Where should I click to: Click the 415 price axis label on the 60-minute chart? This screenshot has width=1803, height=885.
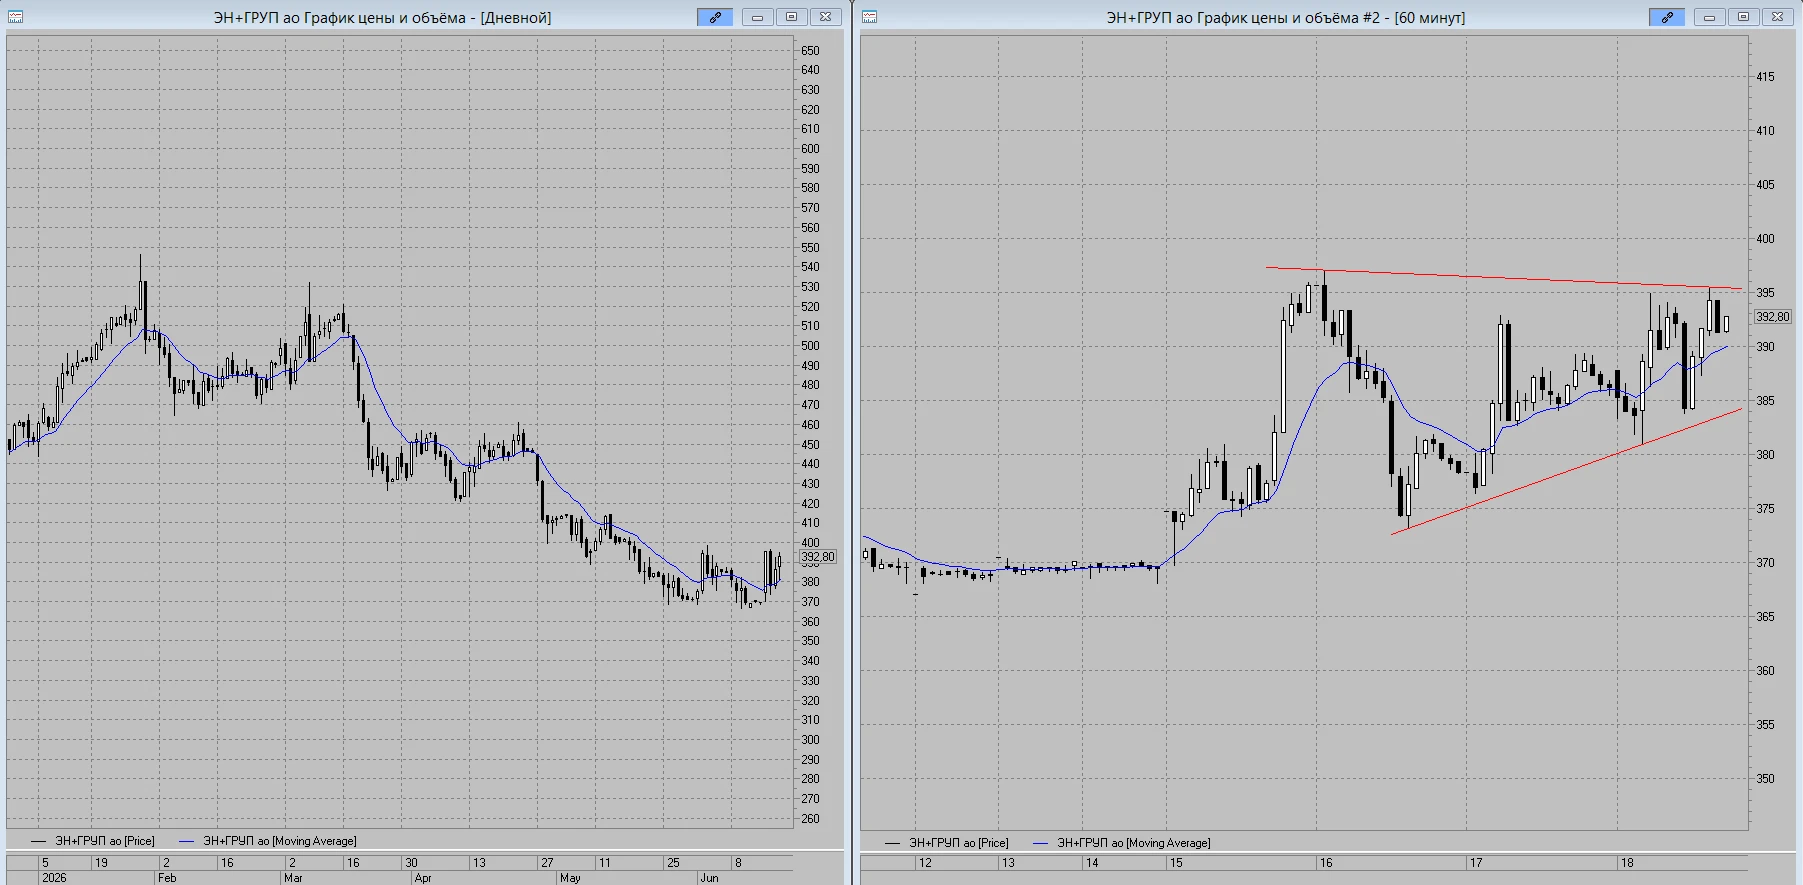tap(1766, 77)
